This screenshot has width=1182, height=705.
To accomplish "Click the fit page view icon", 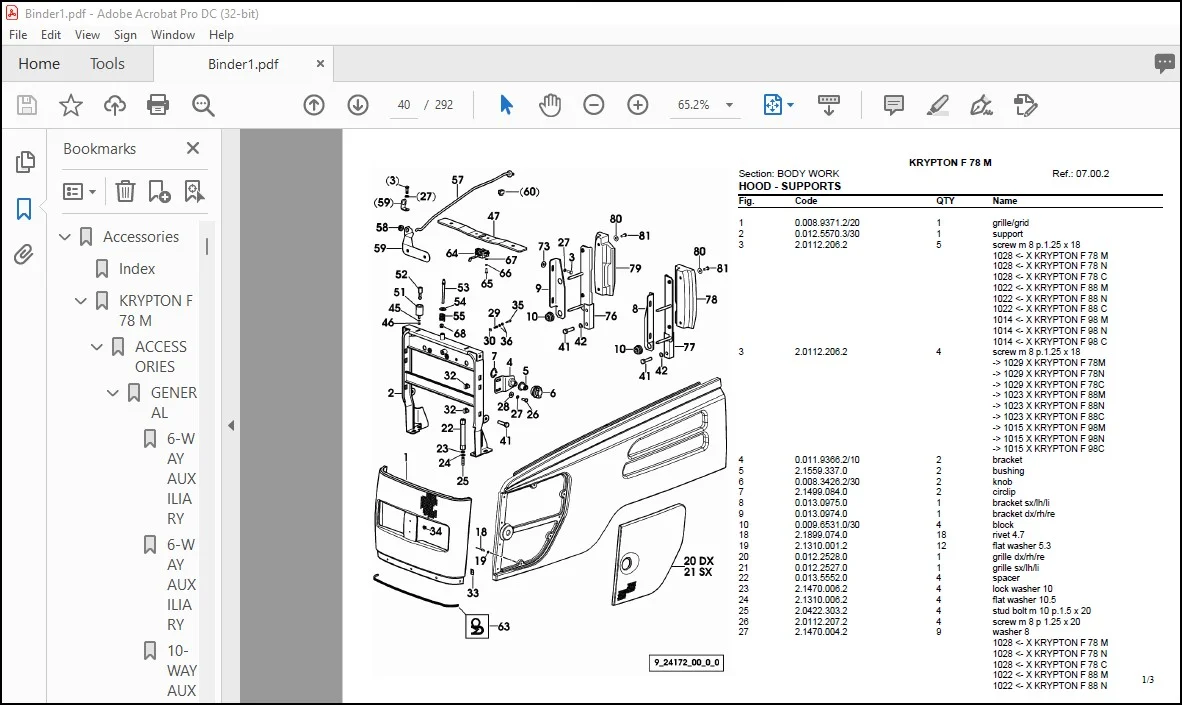I will coord(773,105).
